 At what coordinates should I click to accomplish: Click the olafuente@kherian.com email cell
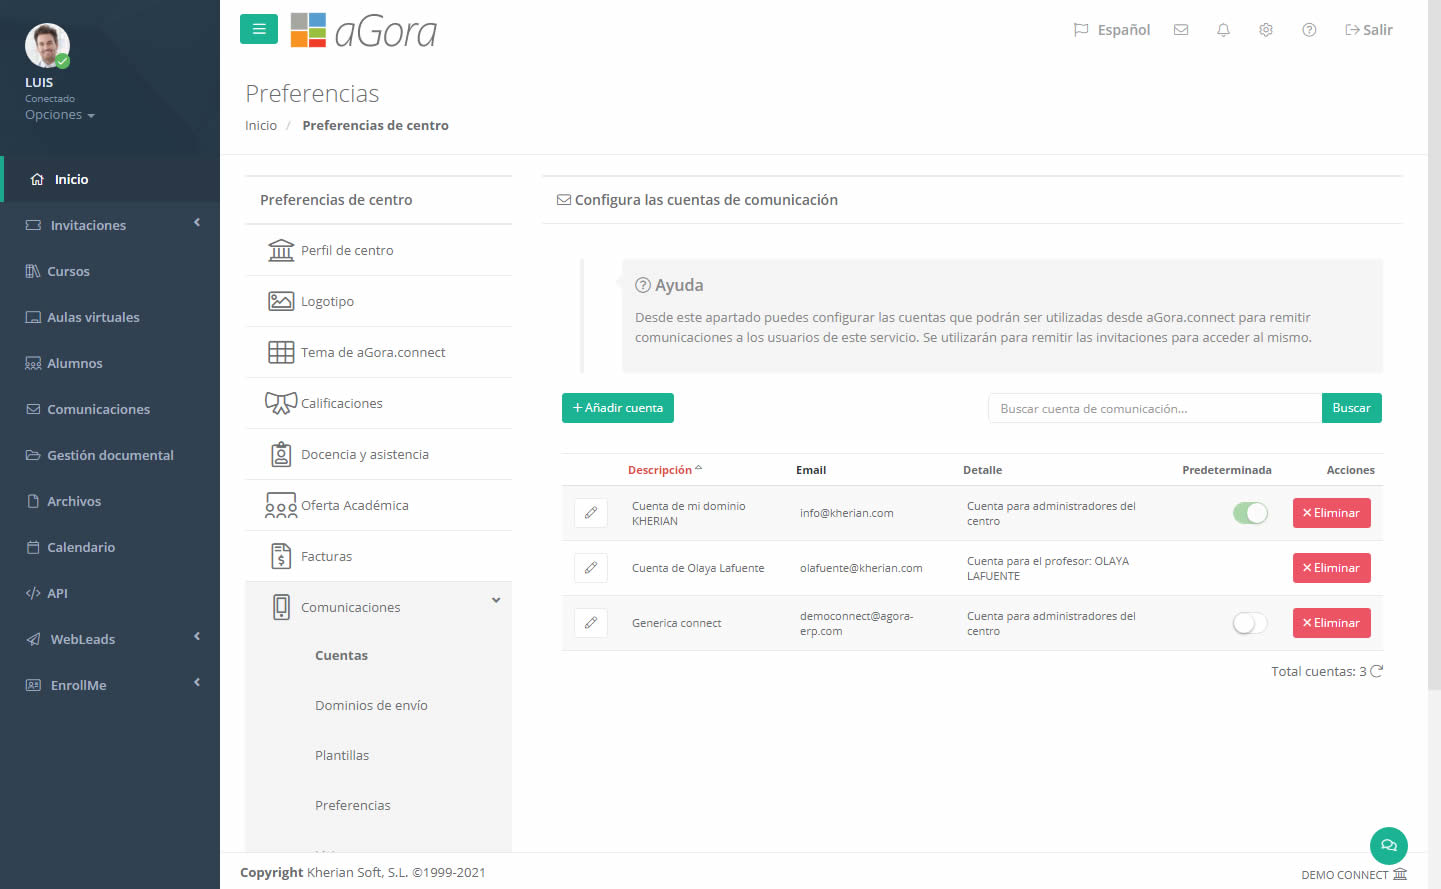point(861,568)
